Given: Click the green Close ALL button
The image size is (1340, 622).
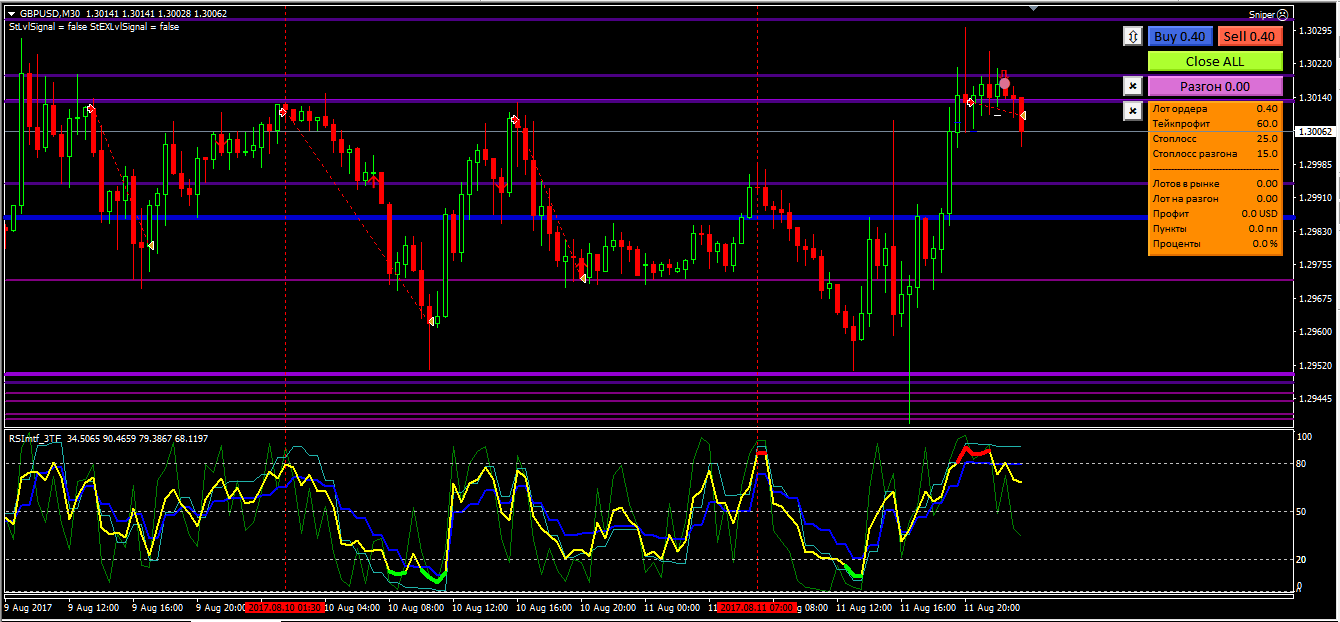Looking at the screenshot, I should coord(1215,61).
